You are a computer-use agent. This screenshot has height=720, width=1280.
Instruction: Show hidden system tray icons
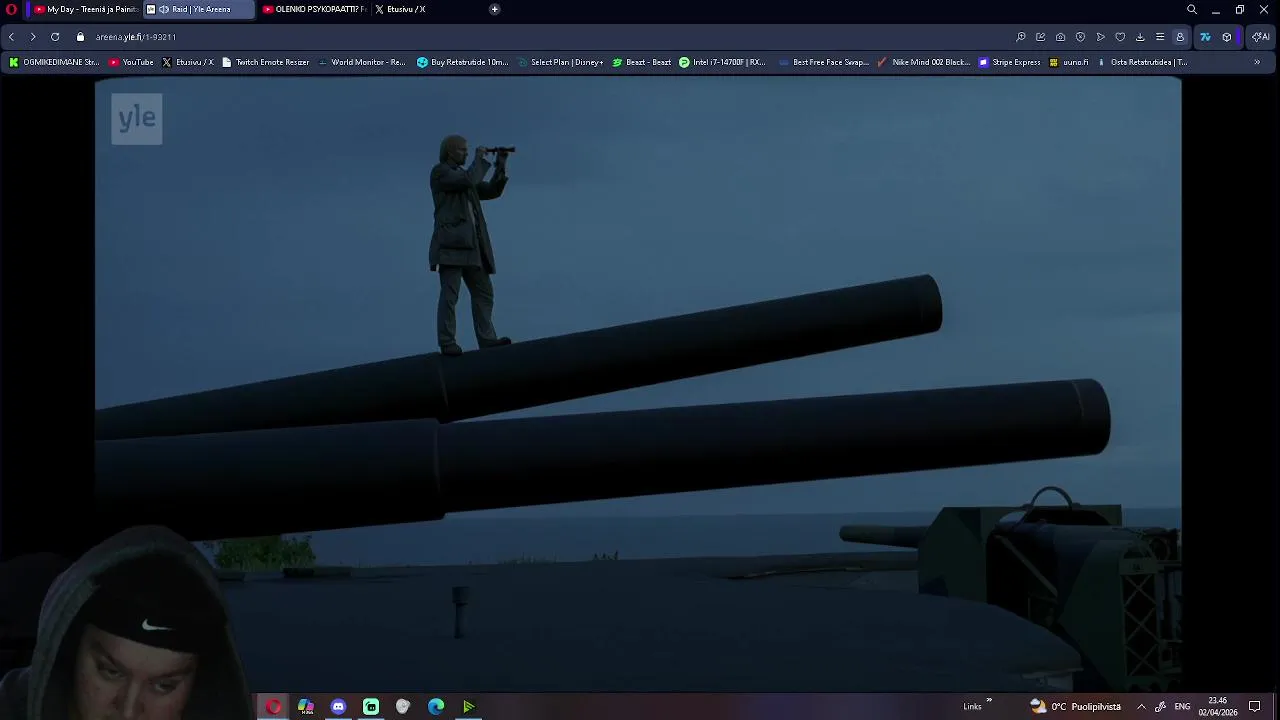tap(1141, 707)
